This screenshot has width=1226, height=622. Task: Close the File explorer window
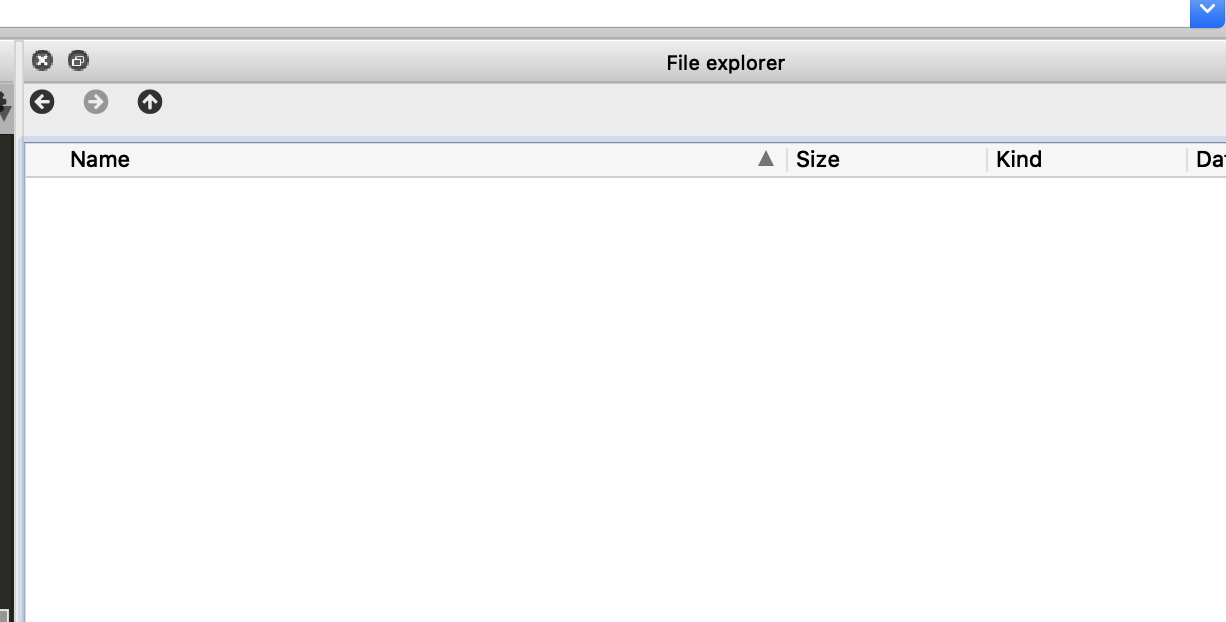pyautogui.click(x=42, y=60)
